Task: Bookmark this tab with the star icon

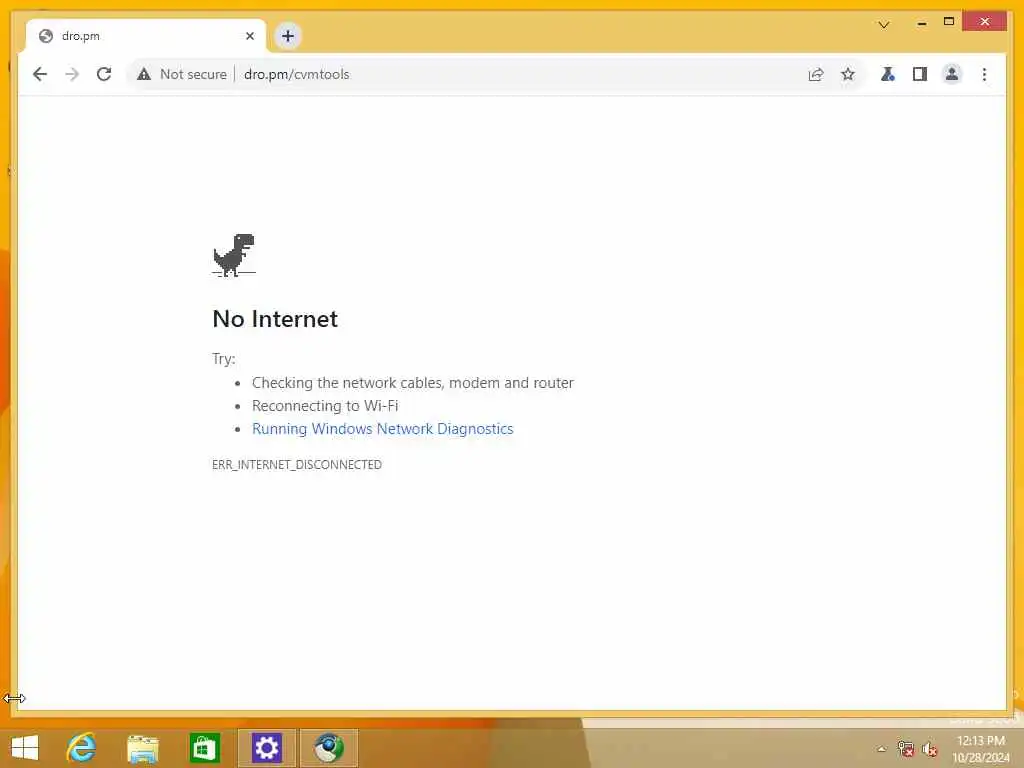Action: tap(848, 74)
